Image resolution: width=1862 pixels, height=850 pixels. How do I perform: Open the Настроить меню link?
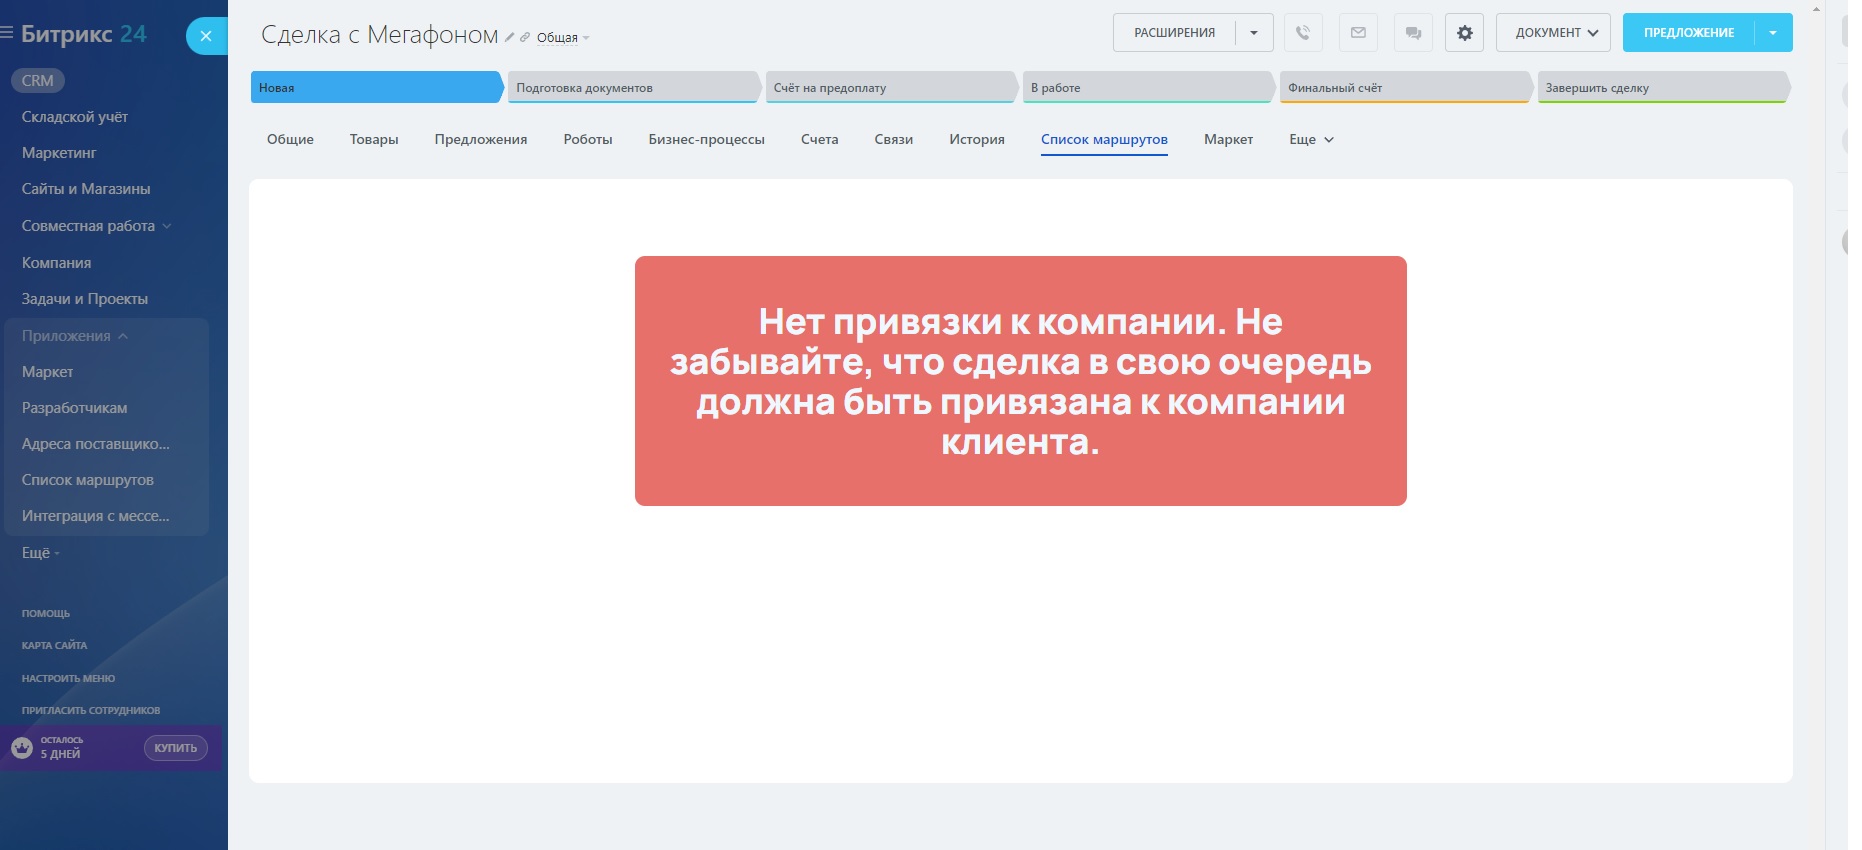coord(68,678)
